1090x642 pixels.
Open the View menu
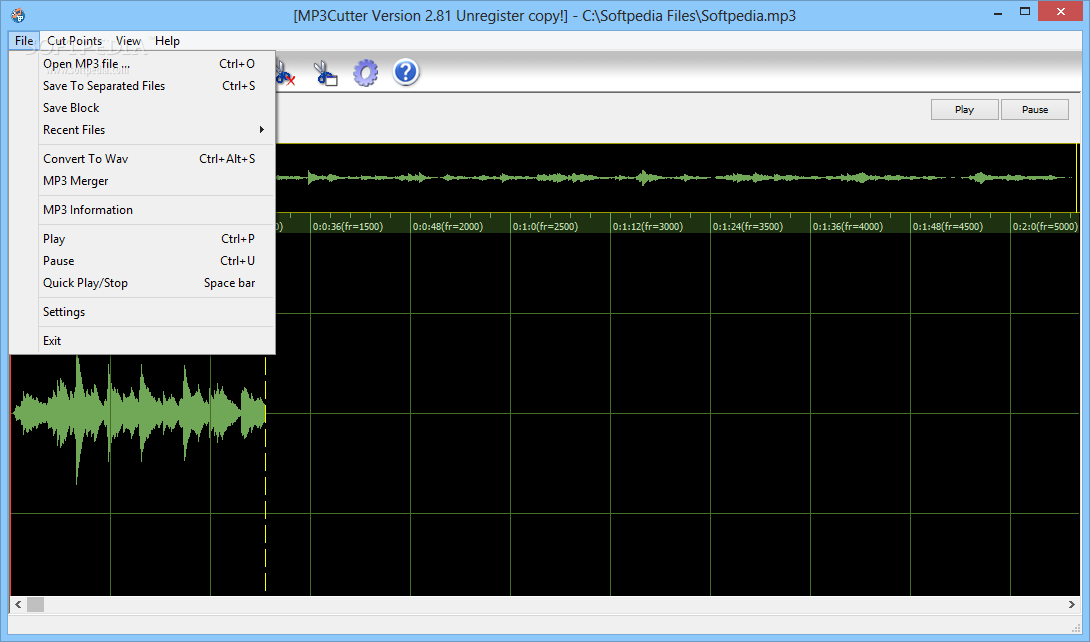(x=128, y=41)
